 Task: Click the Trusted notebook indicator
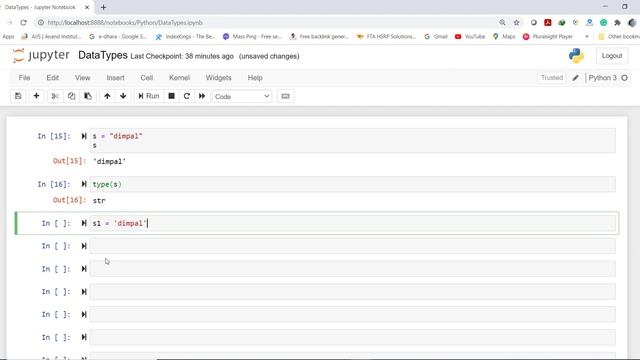(551, 78)
